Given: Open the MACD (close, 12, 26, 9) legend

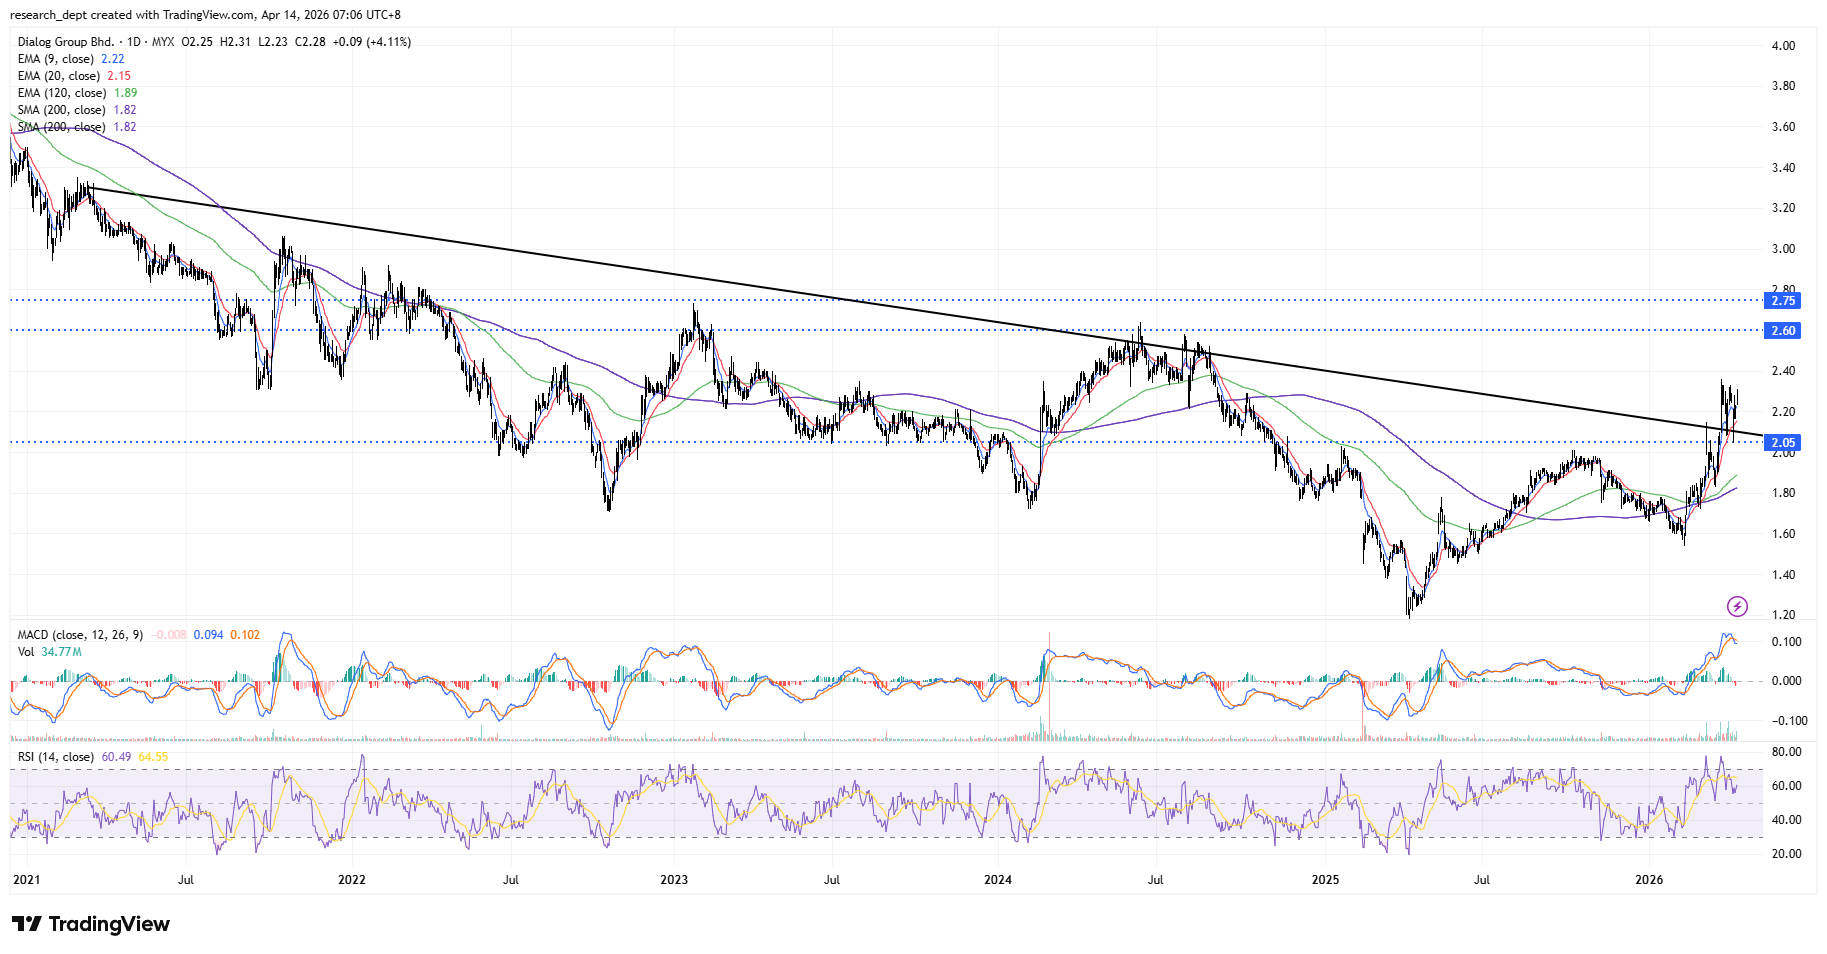Looking at the screenshot, I should point(80,635).
